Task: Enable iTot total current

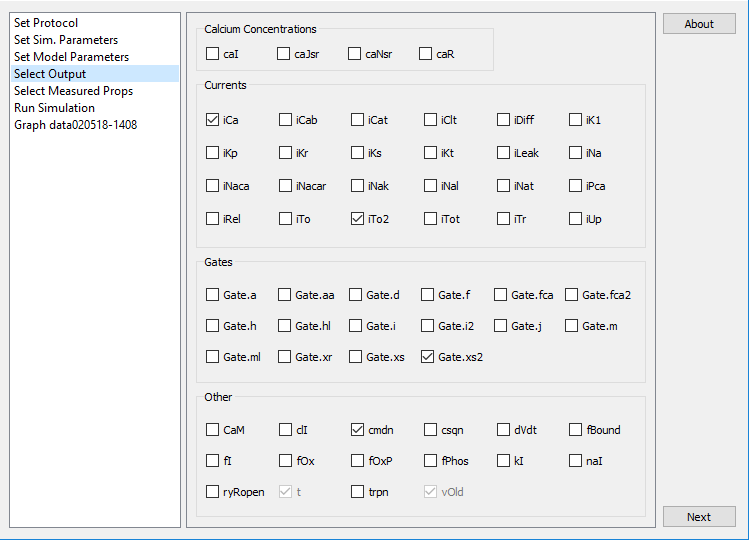Action: tap(430, 218)
